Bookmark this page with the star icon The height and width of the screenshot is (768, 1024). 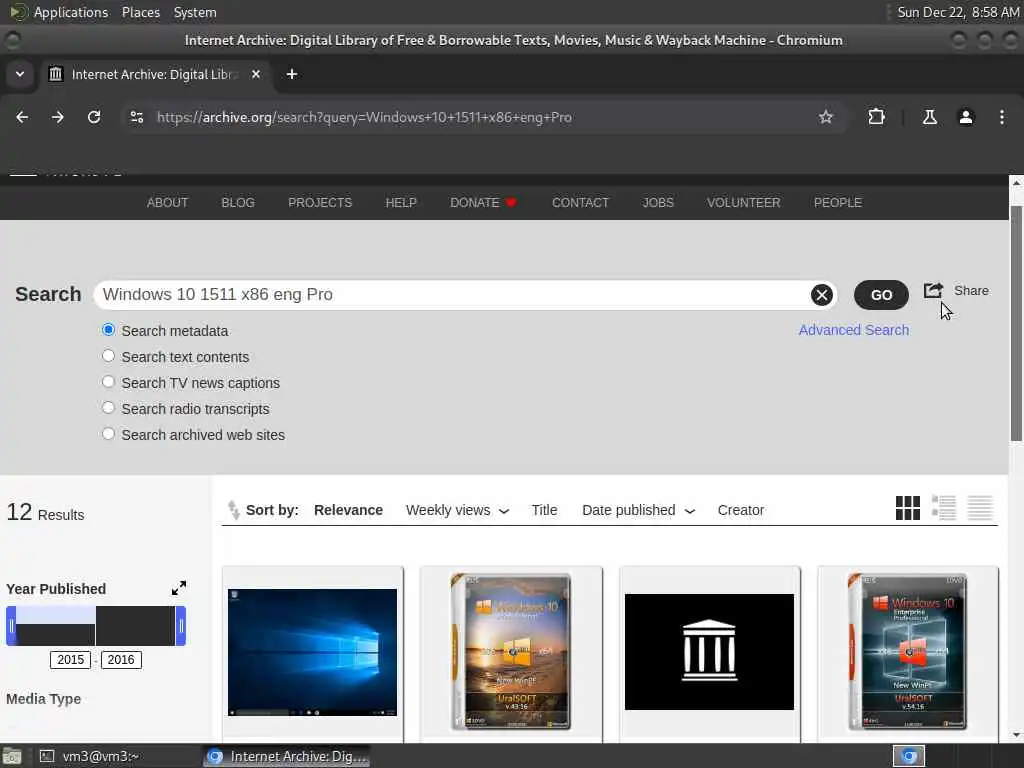pyautogui.click(x=825, y=117)
